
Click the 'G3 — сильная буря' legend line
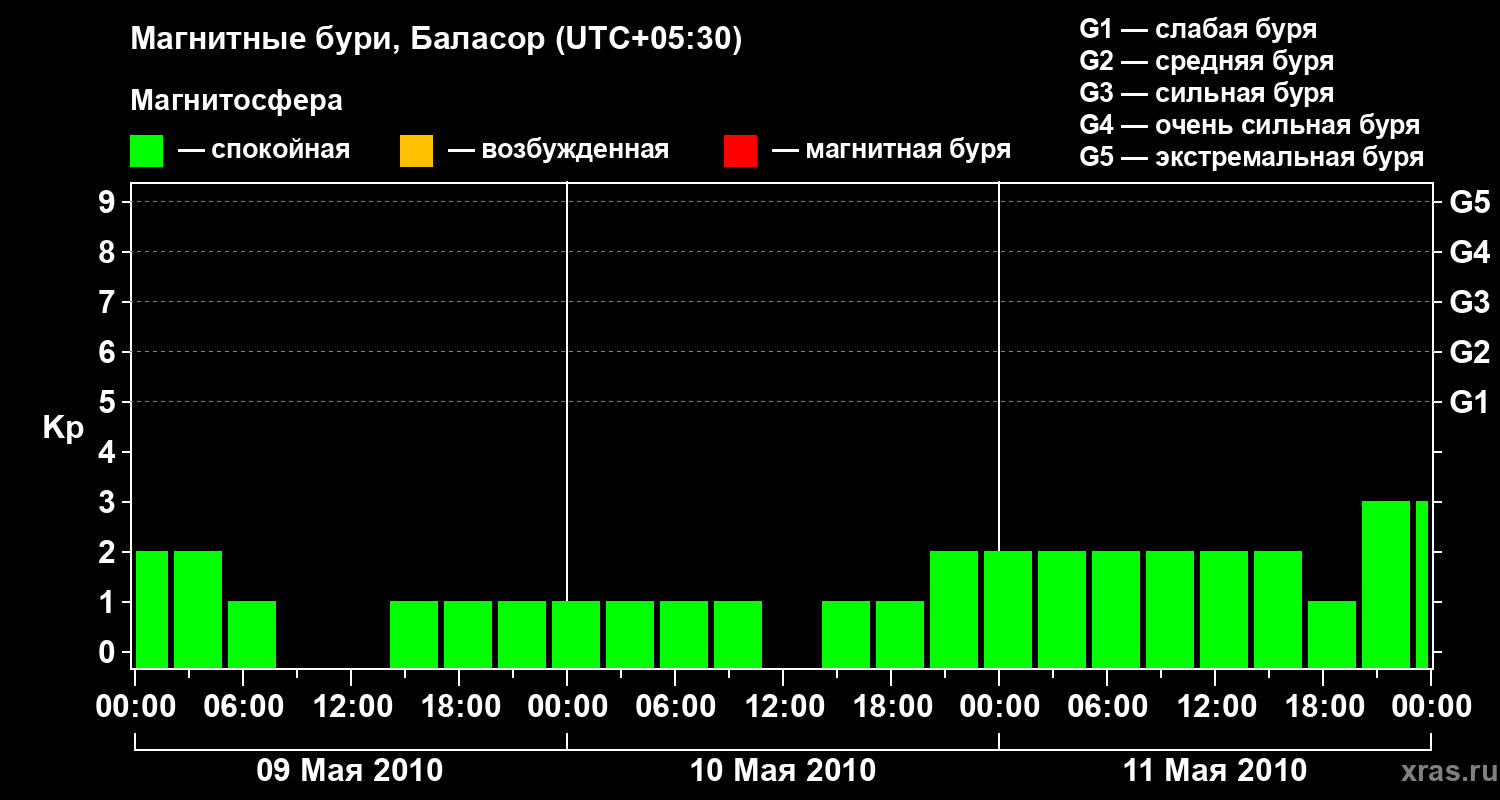[x=1207, y=93]
